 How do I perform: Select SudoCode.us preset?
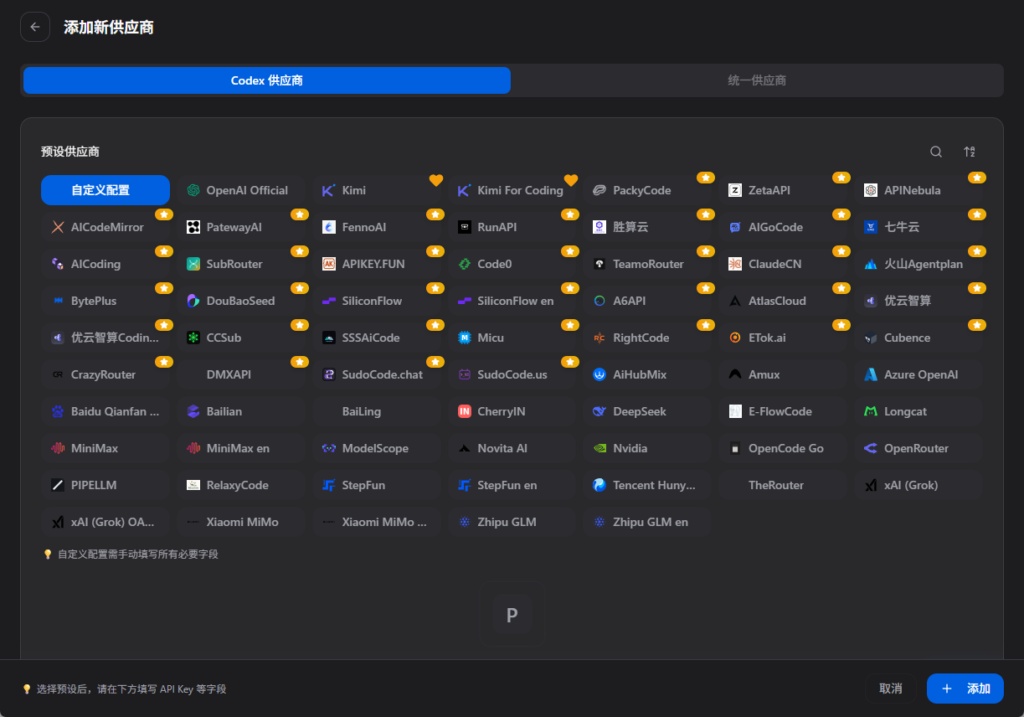click(512, 374)
